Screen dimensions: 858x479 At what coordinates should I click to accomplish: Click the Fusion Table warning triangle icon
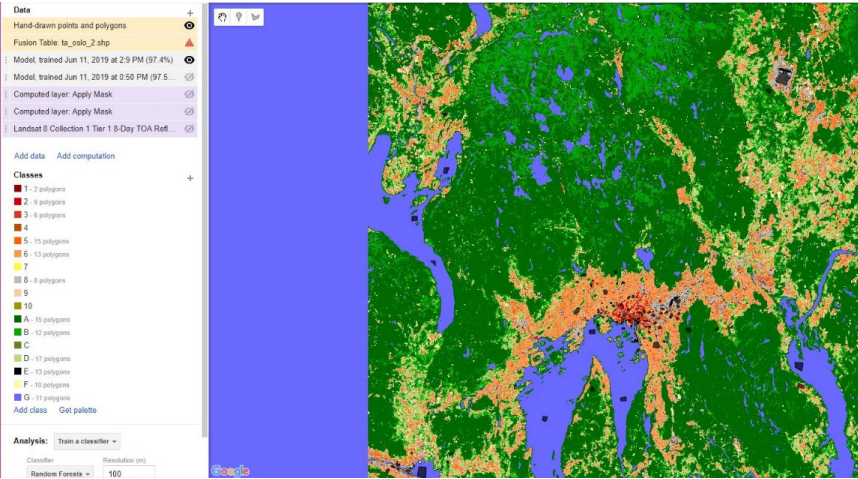pyautogui.click(x=189, y=43)
